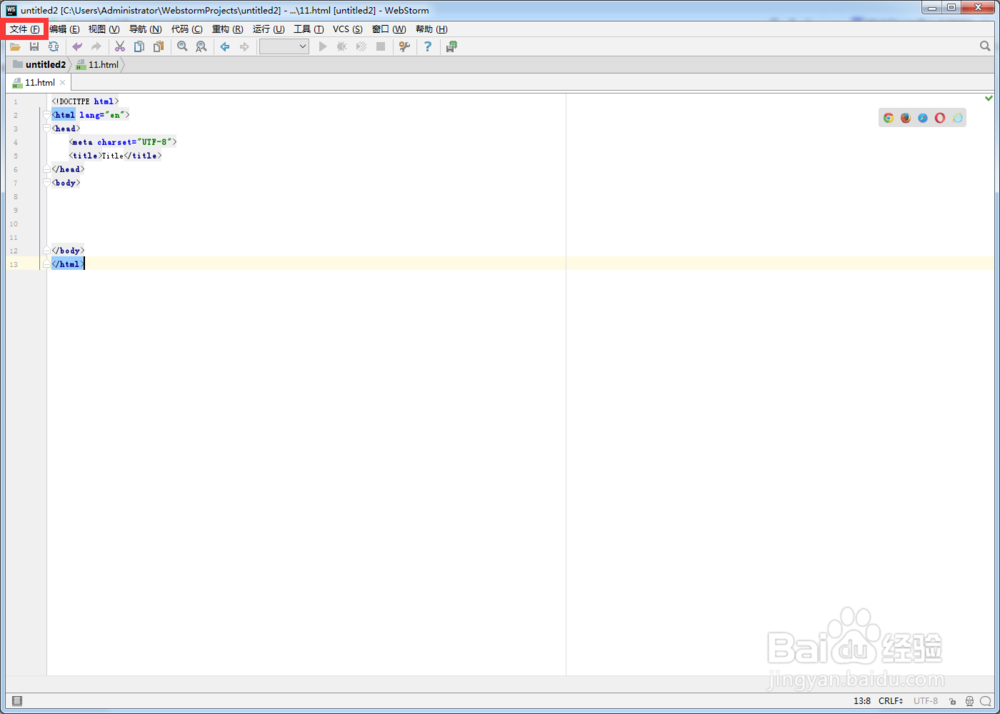Collapse the head element code fold

click(48, 128)
